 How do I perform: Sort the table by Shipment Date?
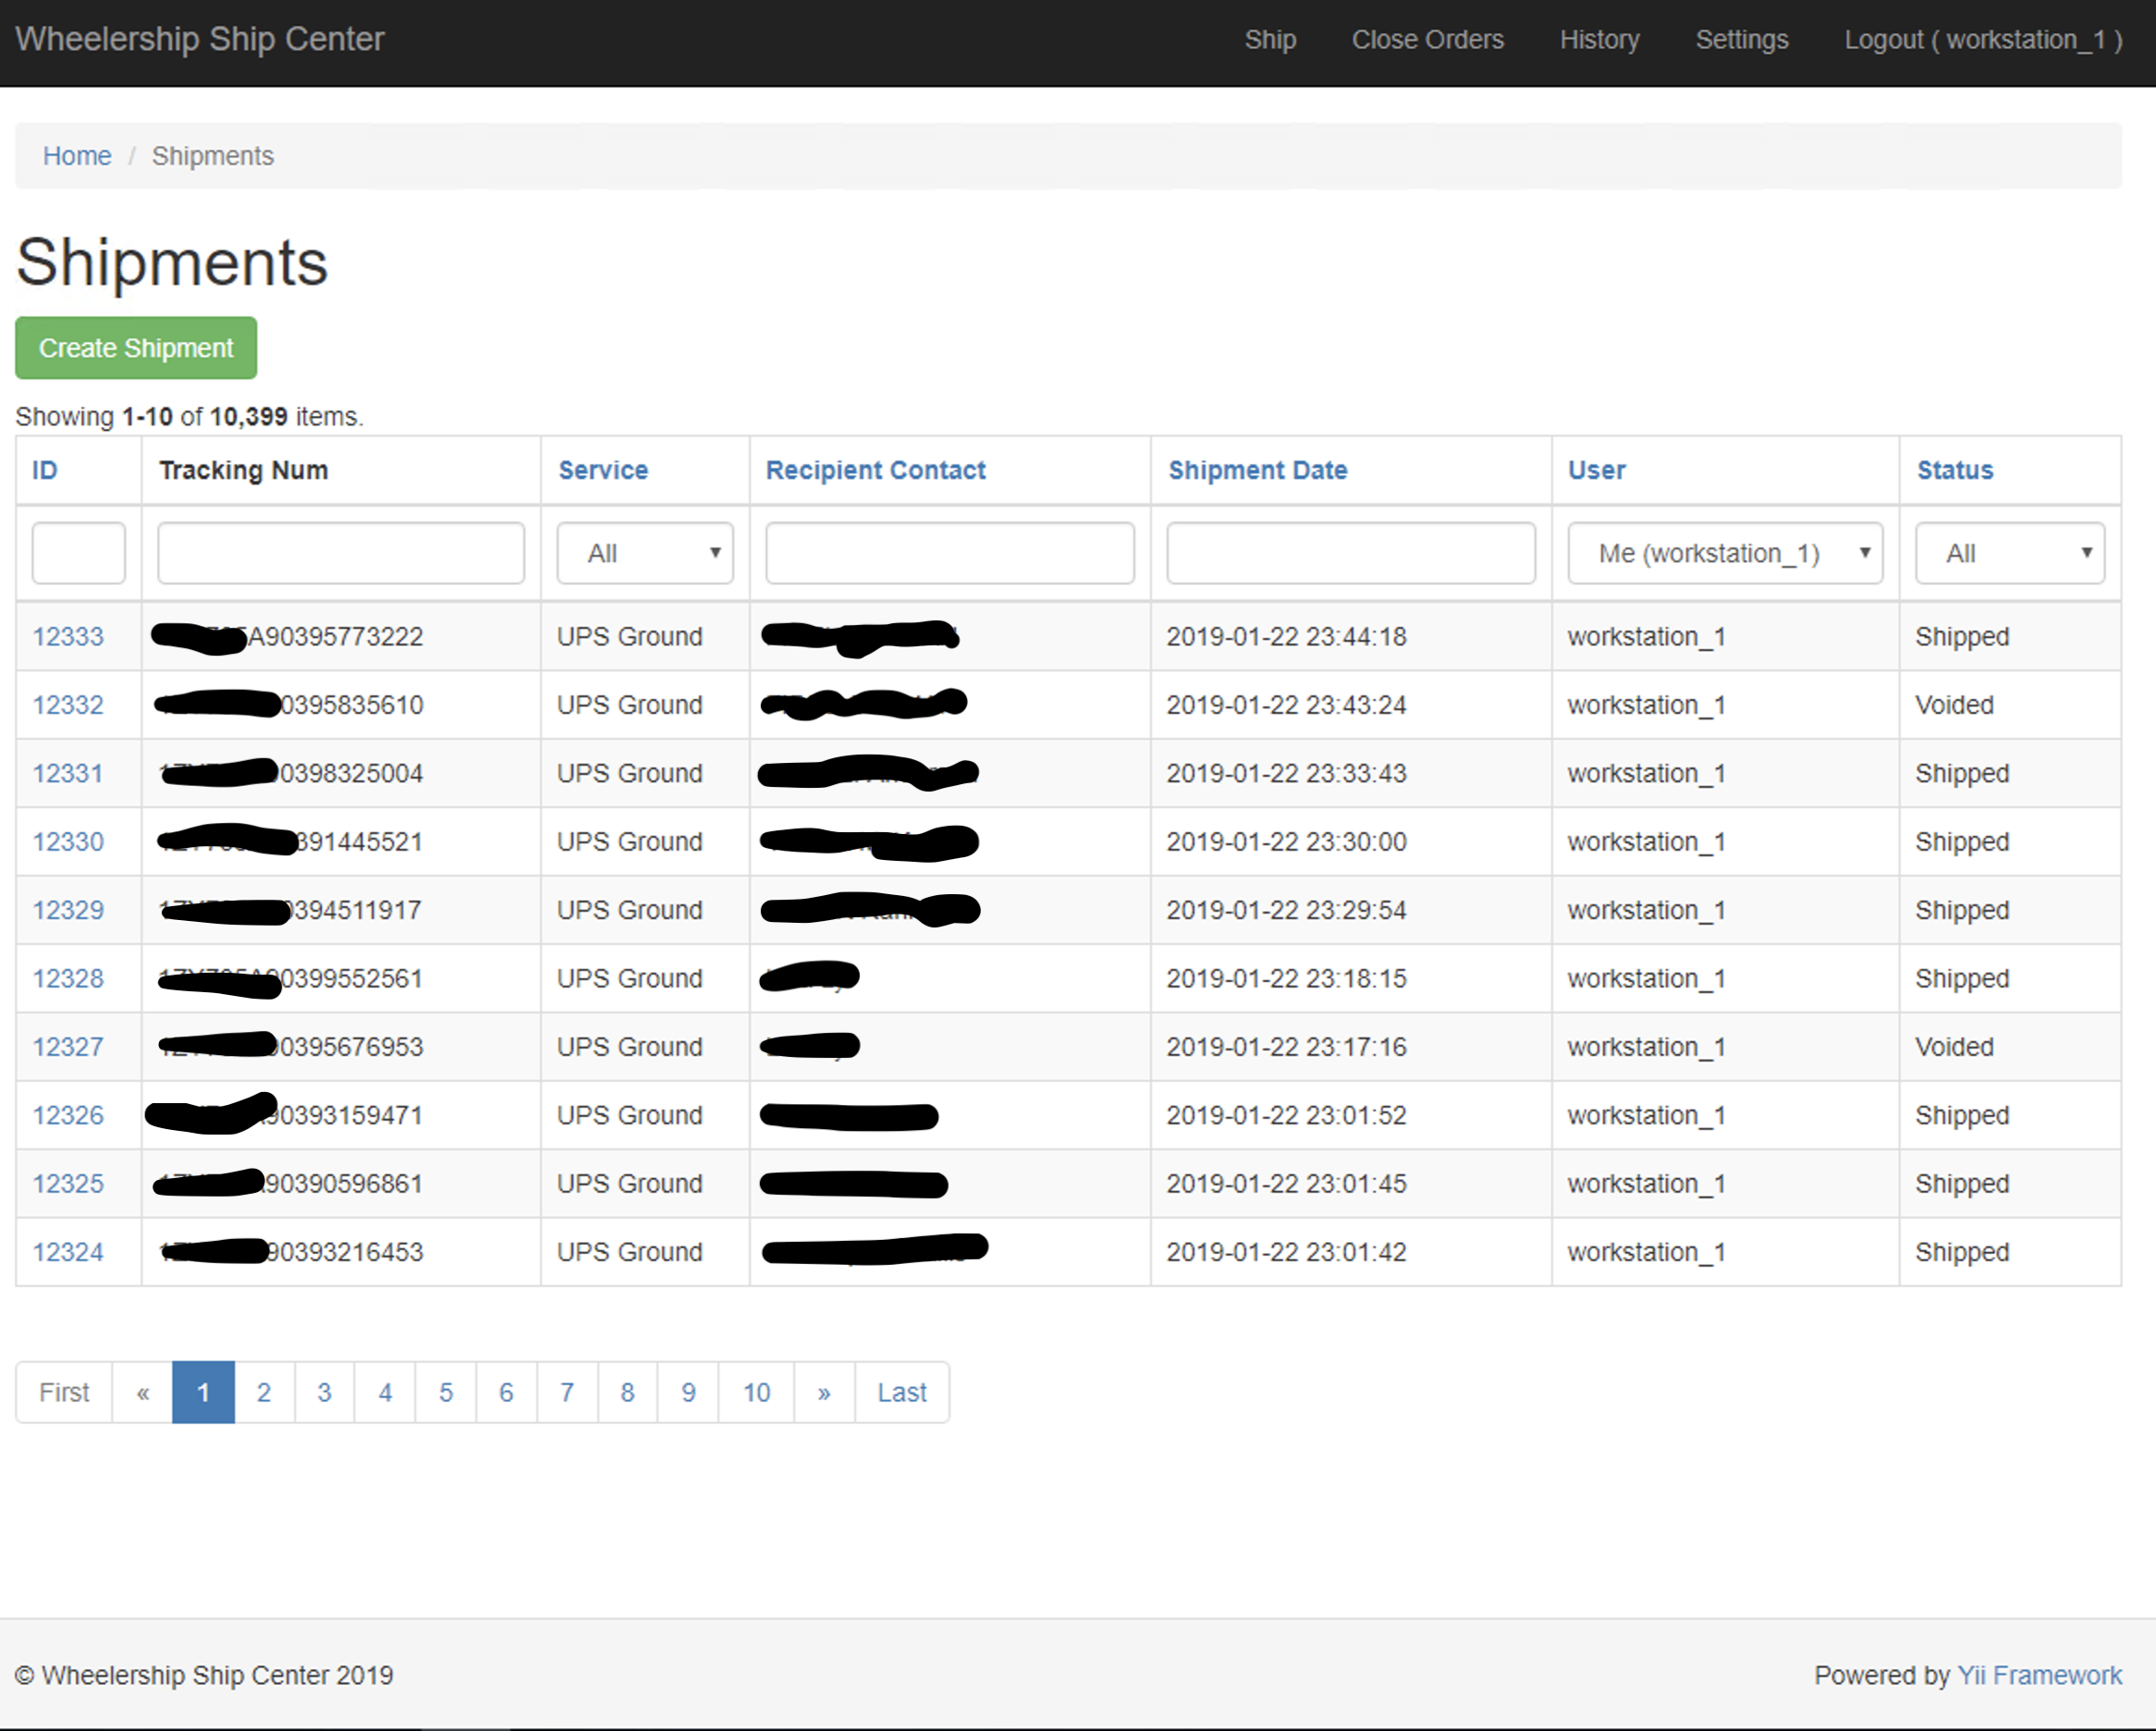[x=1257, y=470]
